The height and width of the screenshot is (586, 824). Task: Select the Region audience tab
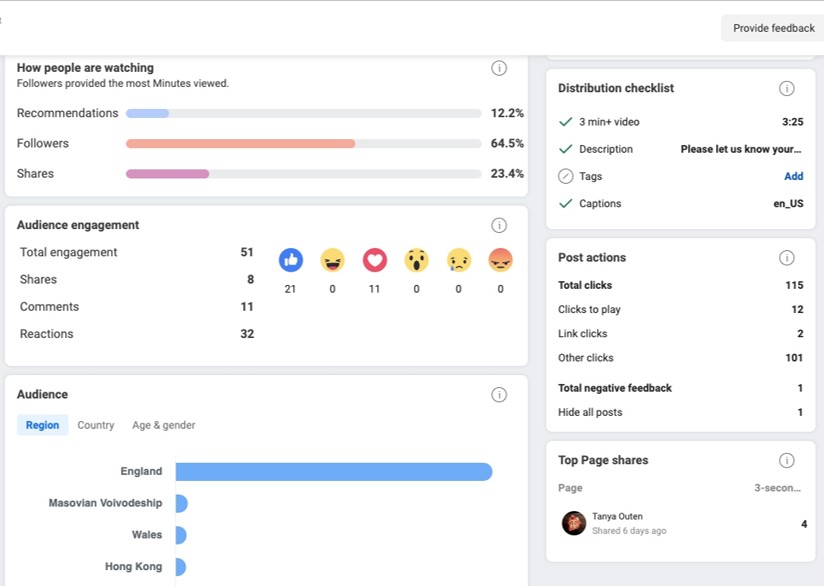tap(42, 425)
